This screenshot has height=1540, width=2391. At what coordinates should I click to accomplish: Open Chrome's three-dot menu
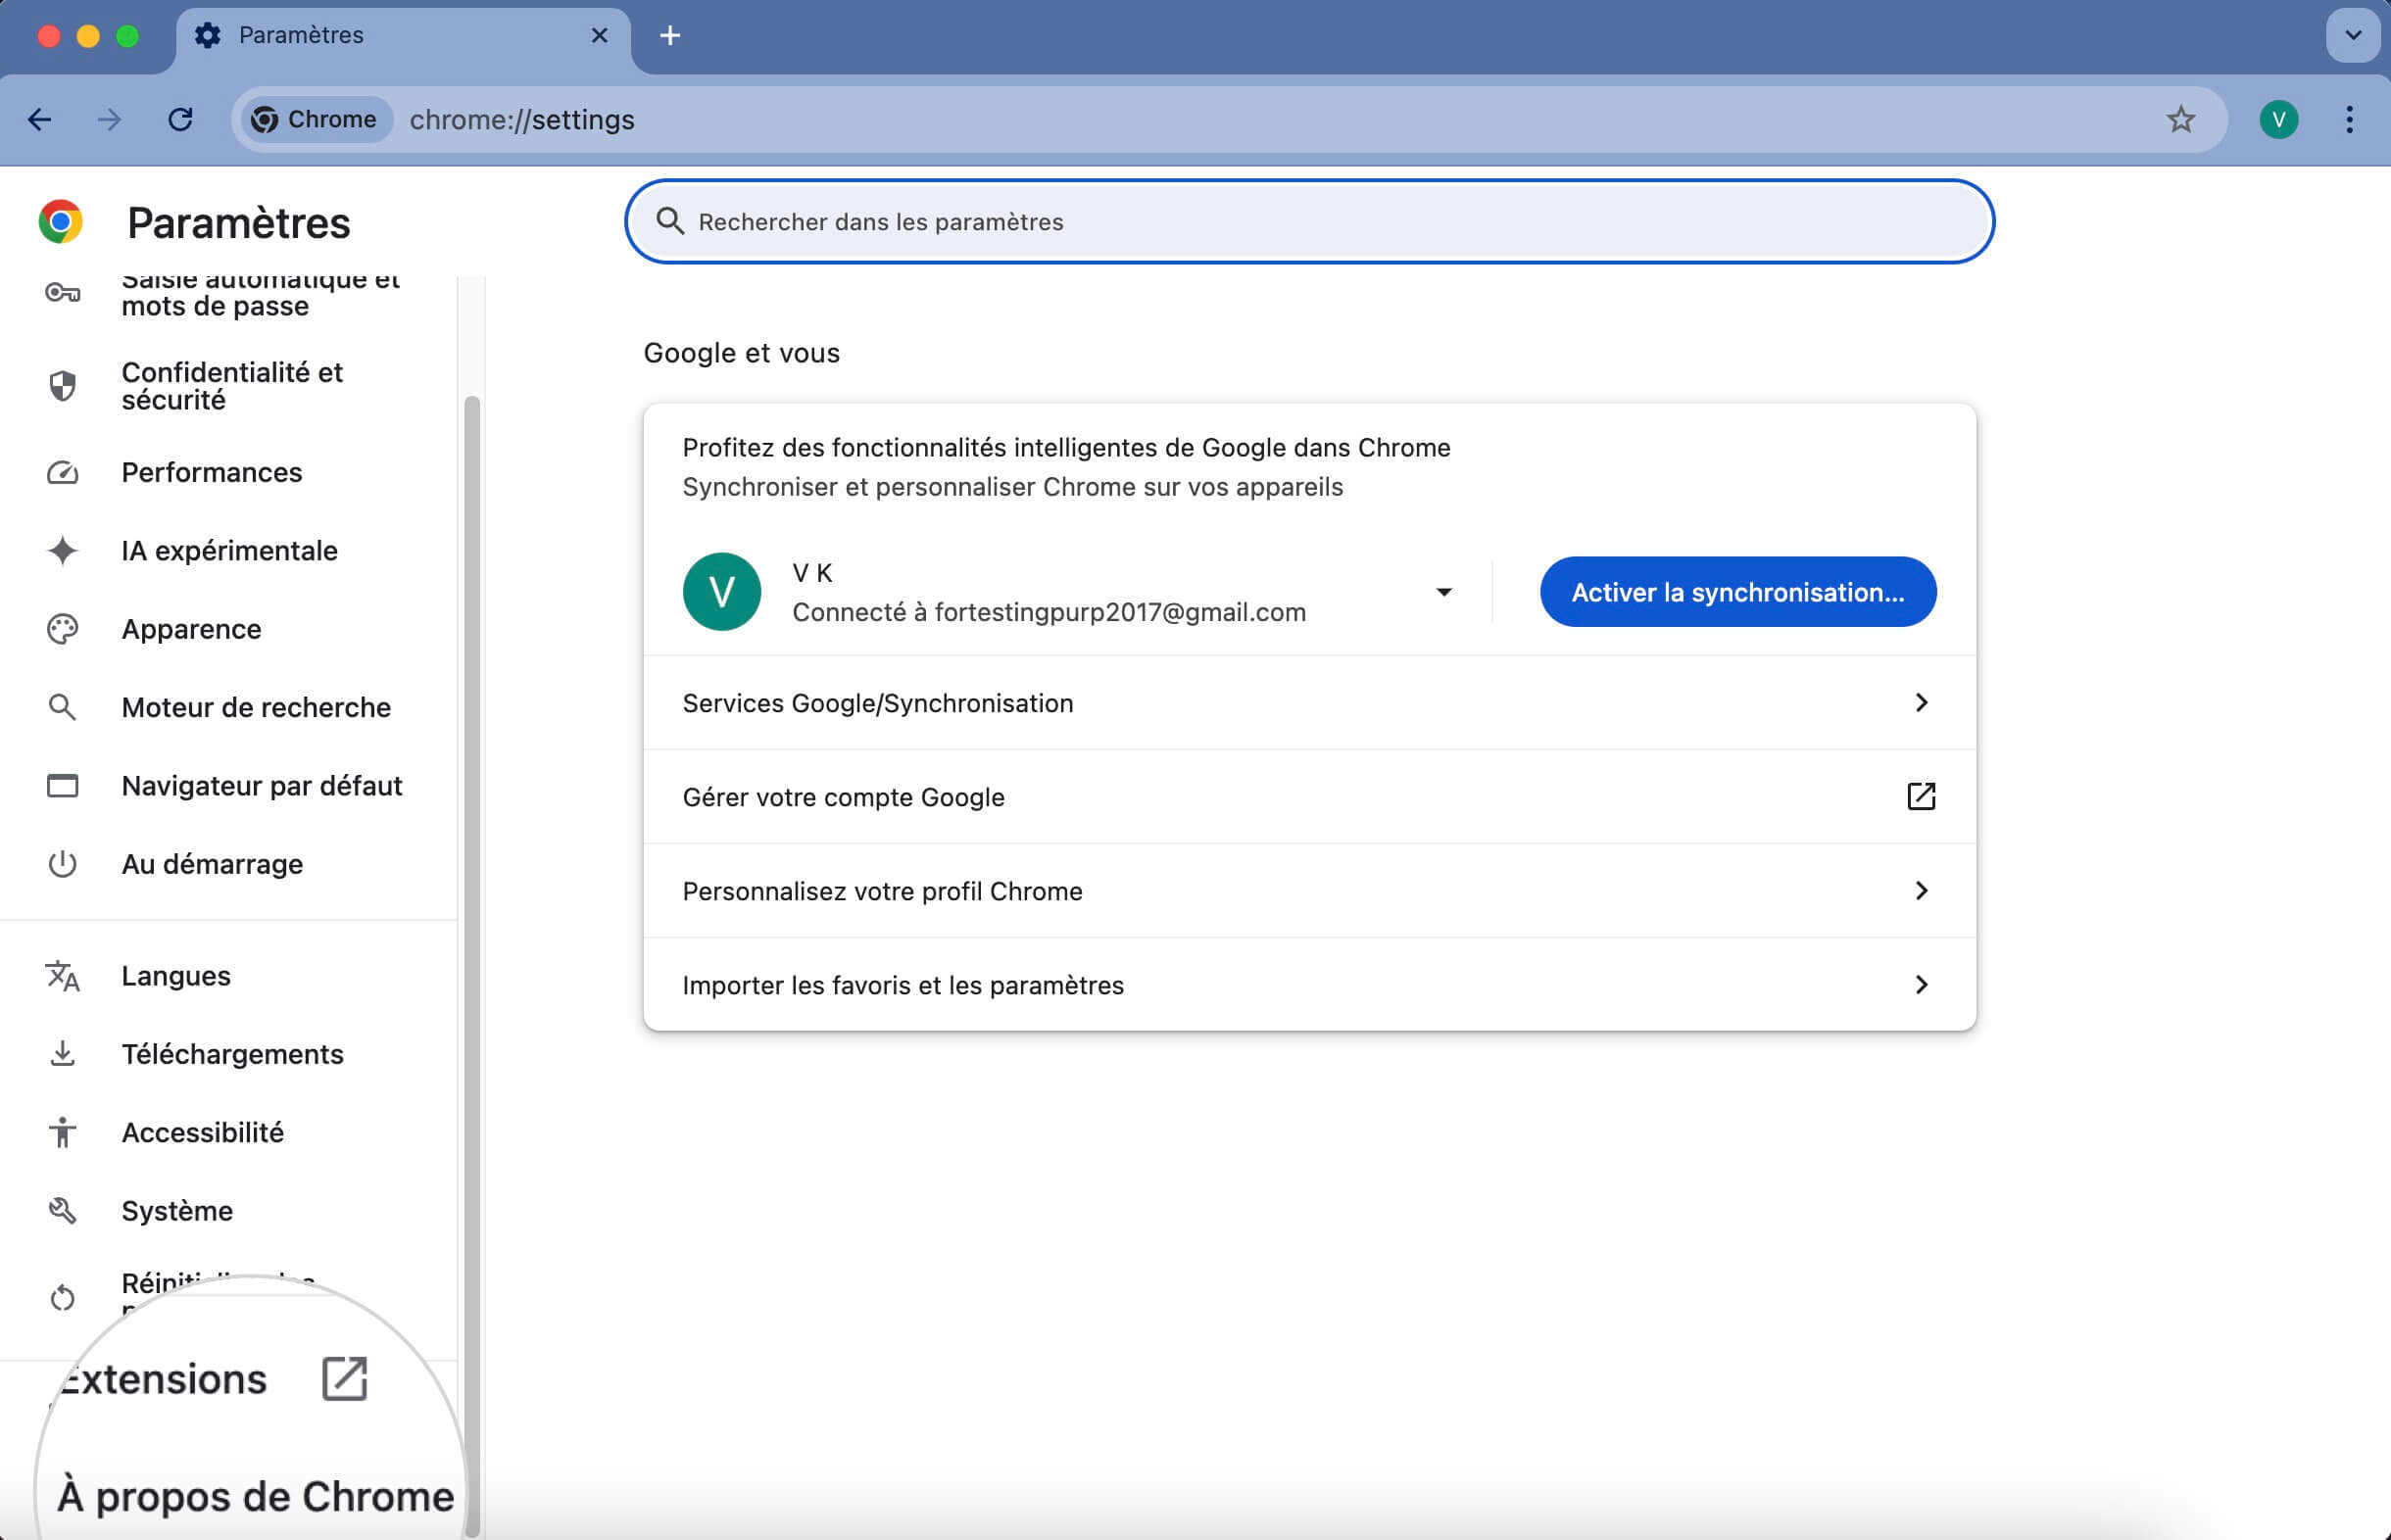point(2349,120)
